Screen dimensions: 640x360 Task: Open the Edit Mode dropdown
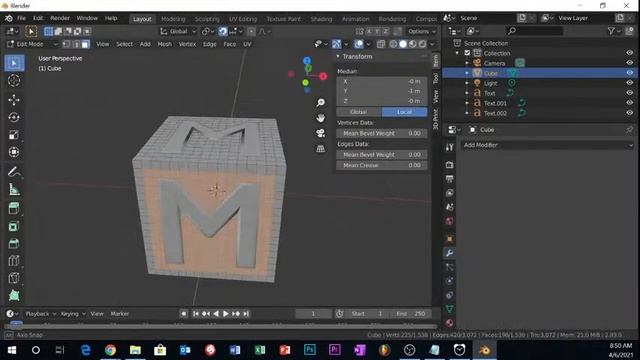(x=32, y=44)
